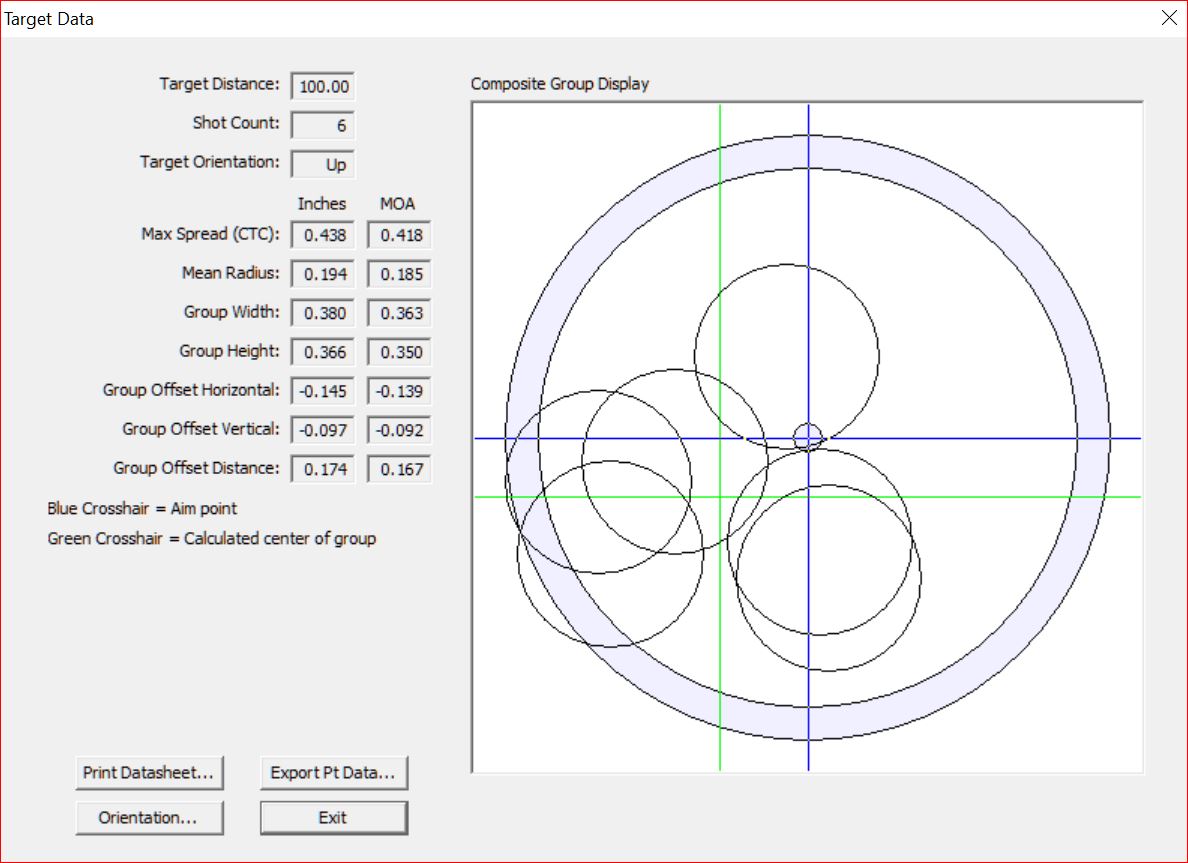Click Group Offset Distance inches field 0.174
This screenshot has width=1188, height=863.
(x=323, y=469)
